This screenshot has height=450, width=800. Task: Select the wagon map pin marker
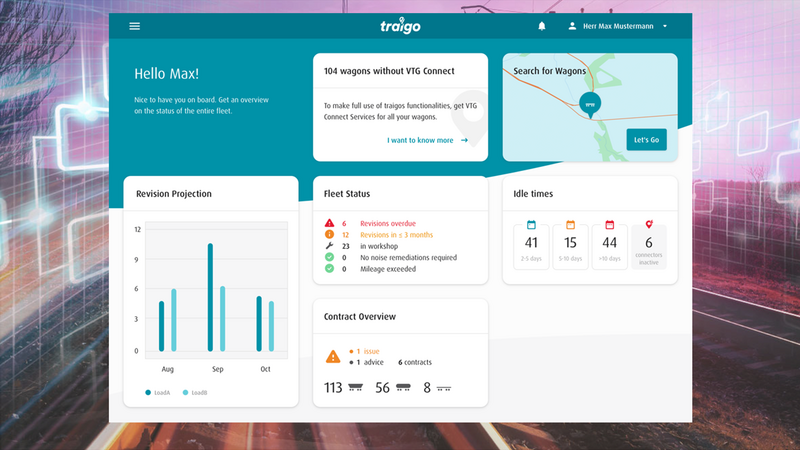(x=590, y=105)
